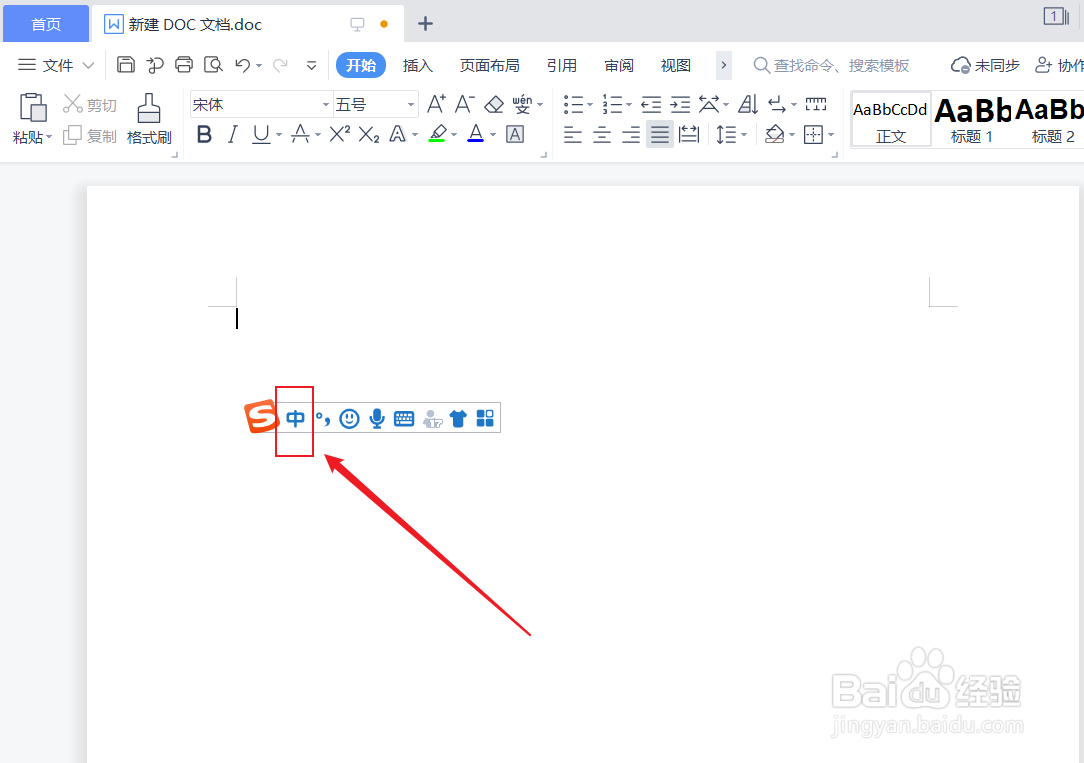Open underline style dropdown arrow
The height and width of the screenshot is (763, 1084).
279,135
